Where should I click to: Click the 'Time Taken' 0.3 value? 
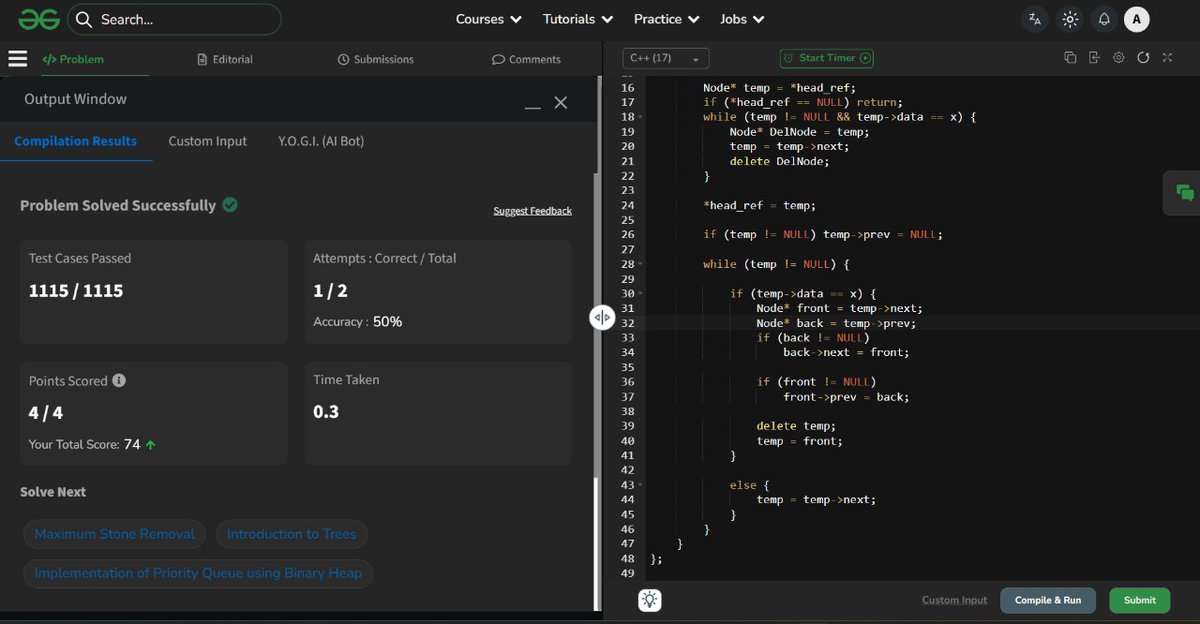click(326, 412)
